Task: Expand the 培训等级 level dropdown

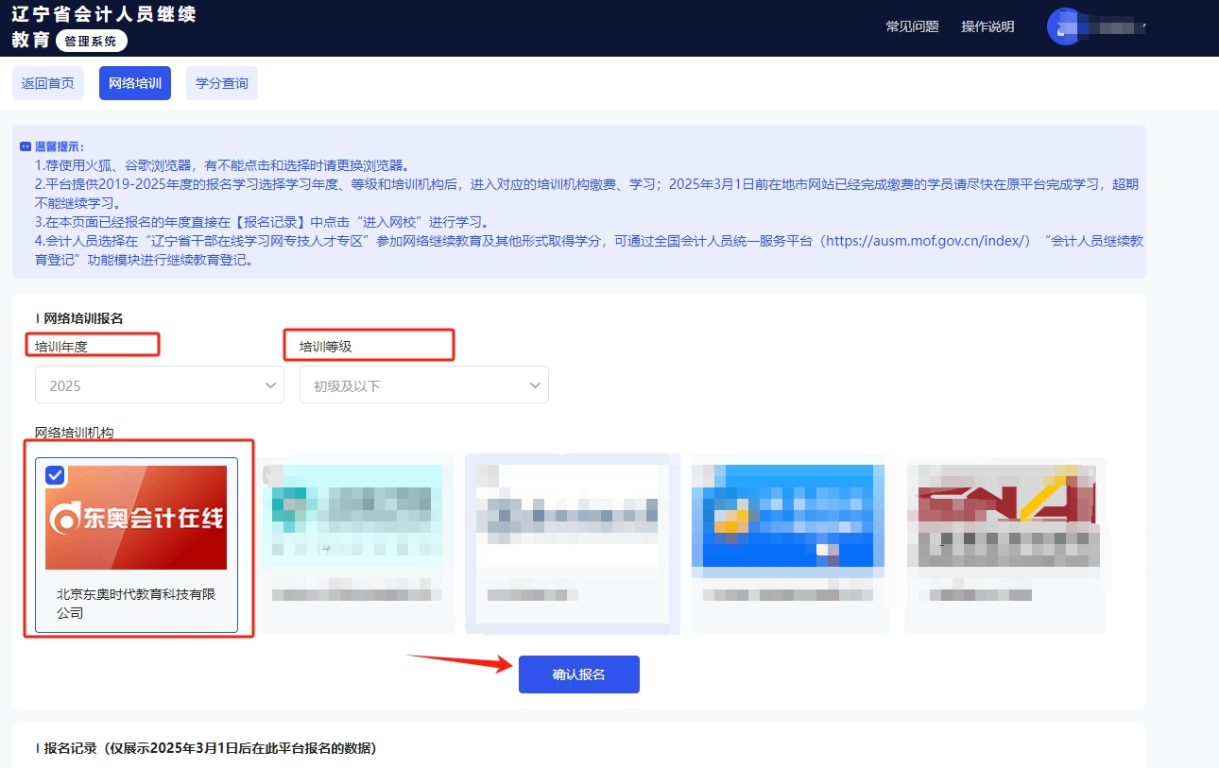Action: pyautogui.click(x=423, y=384)
